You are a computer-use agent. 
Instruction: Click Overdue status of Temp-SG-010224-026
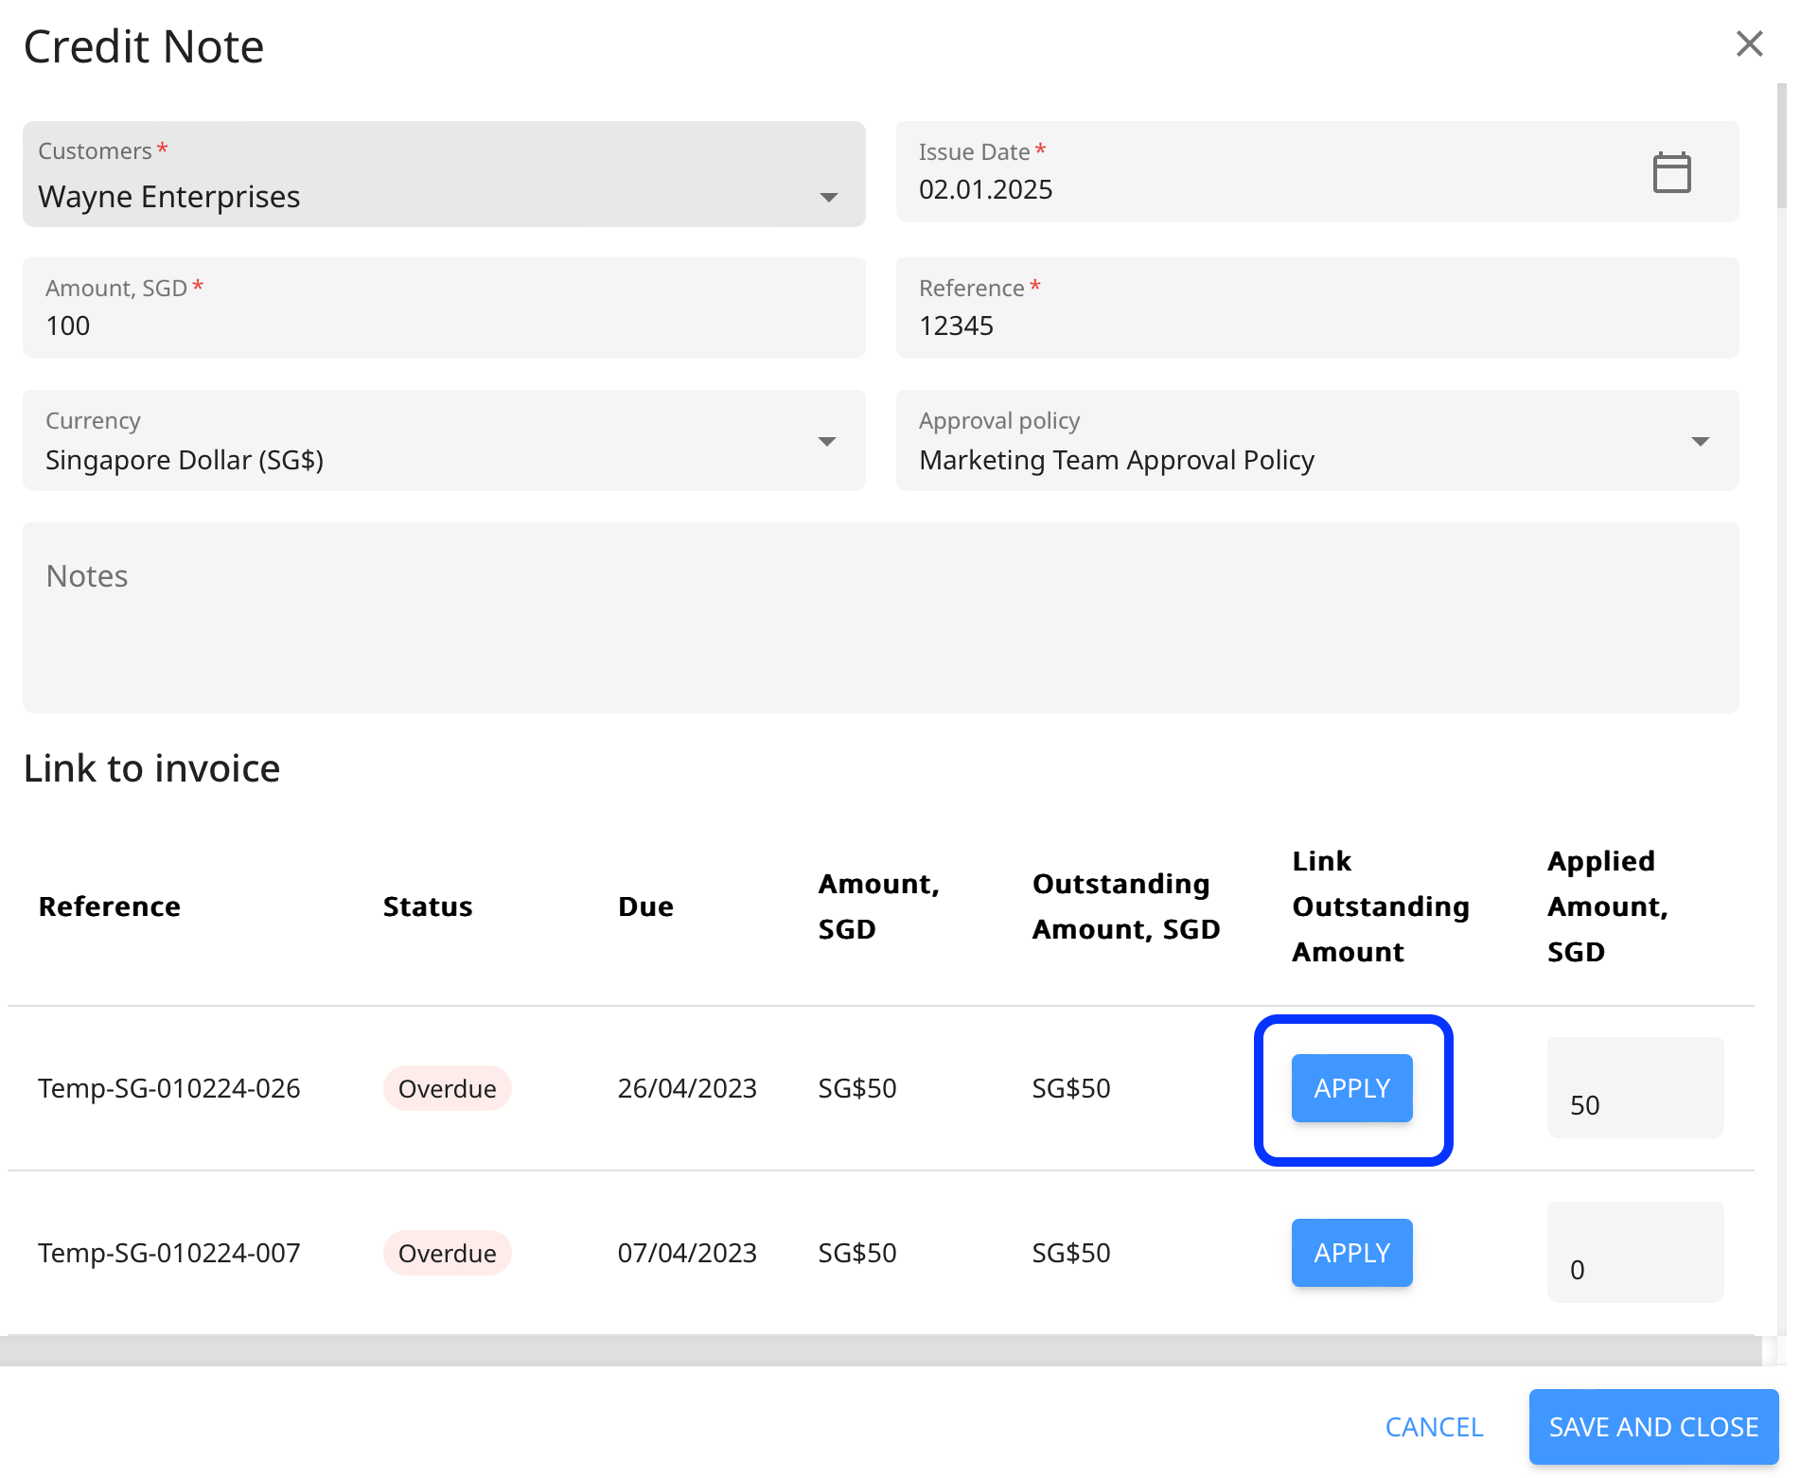pos(447,1088)
